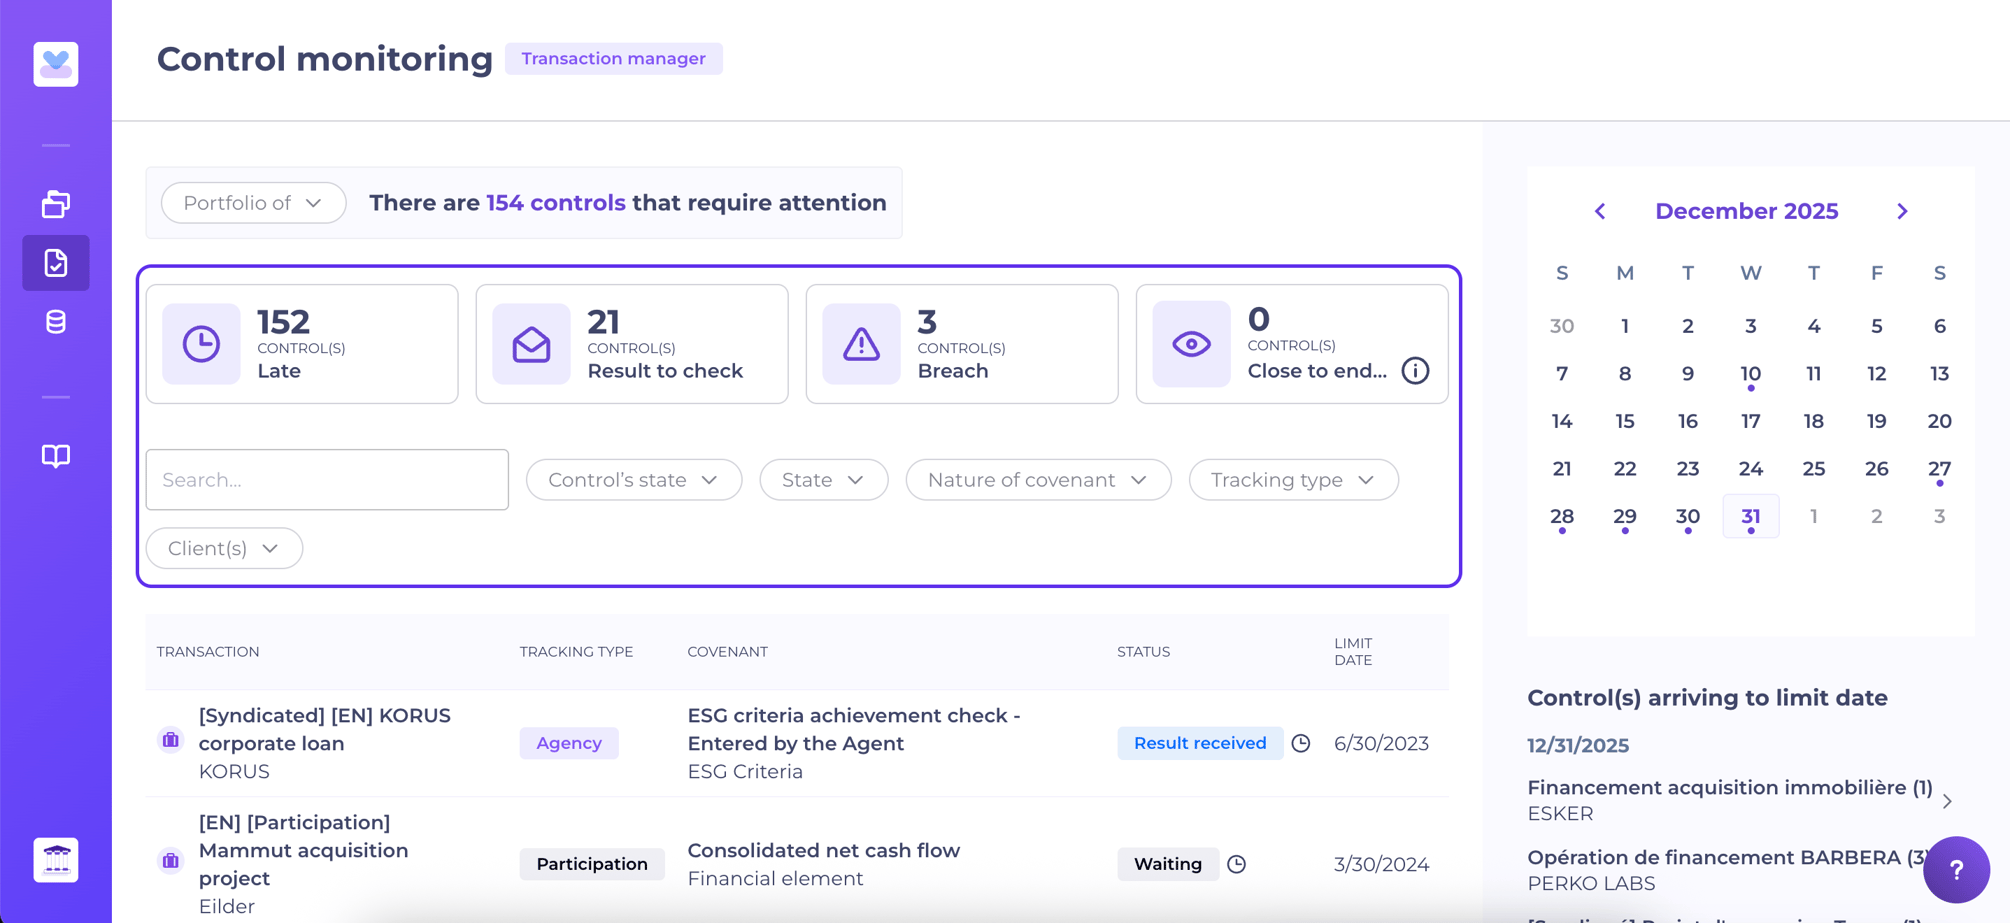Expand Financement acquisition immobilière entry chevron
2010x923 pixels.
pos(1947,801)
